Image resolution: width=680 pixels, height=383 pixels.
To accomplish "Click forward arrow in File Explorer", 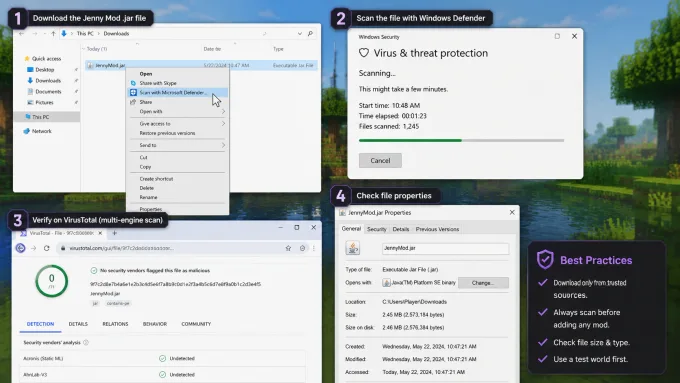I will pos(35,33).
